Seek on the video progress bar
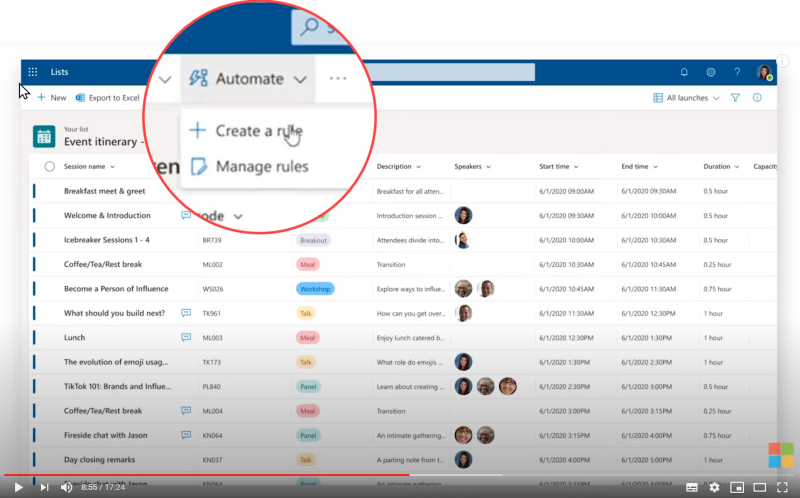This screenshot has width=800, height=498. (400, 475)
